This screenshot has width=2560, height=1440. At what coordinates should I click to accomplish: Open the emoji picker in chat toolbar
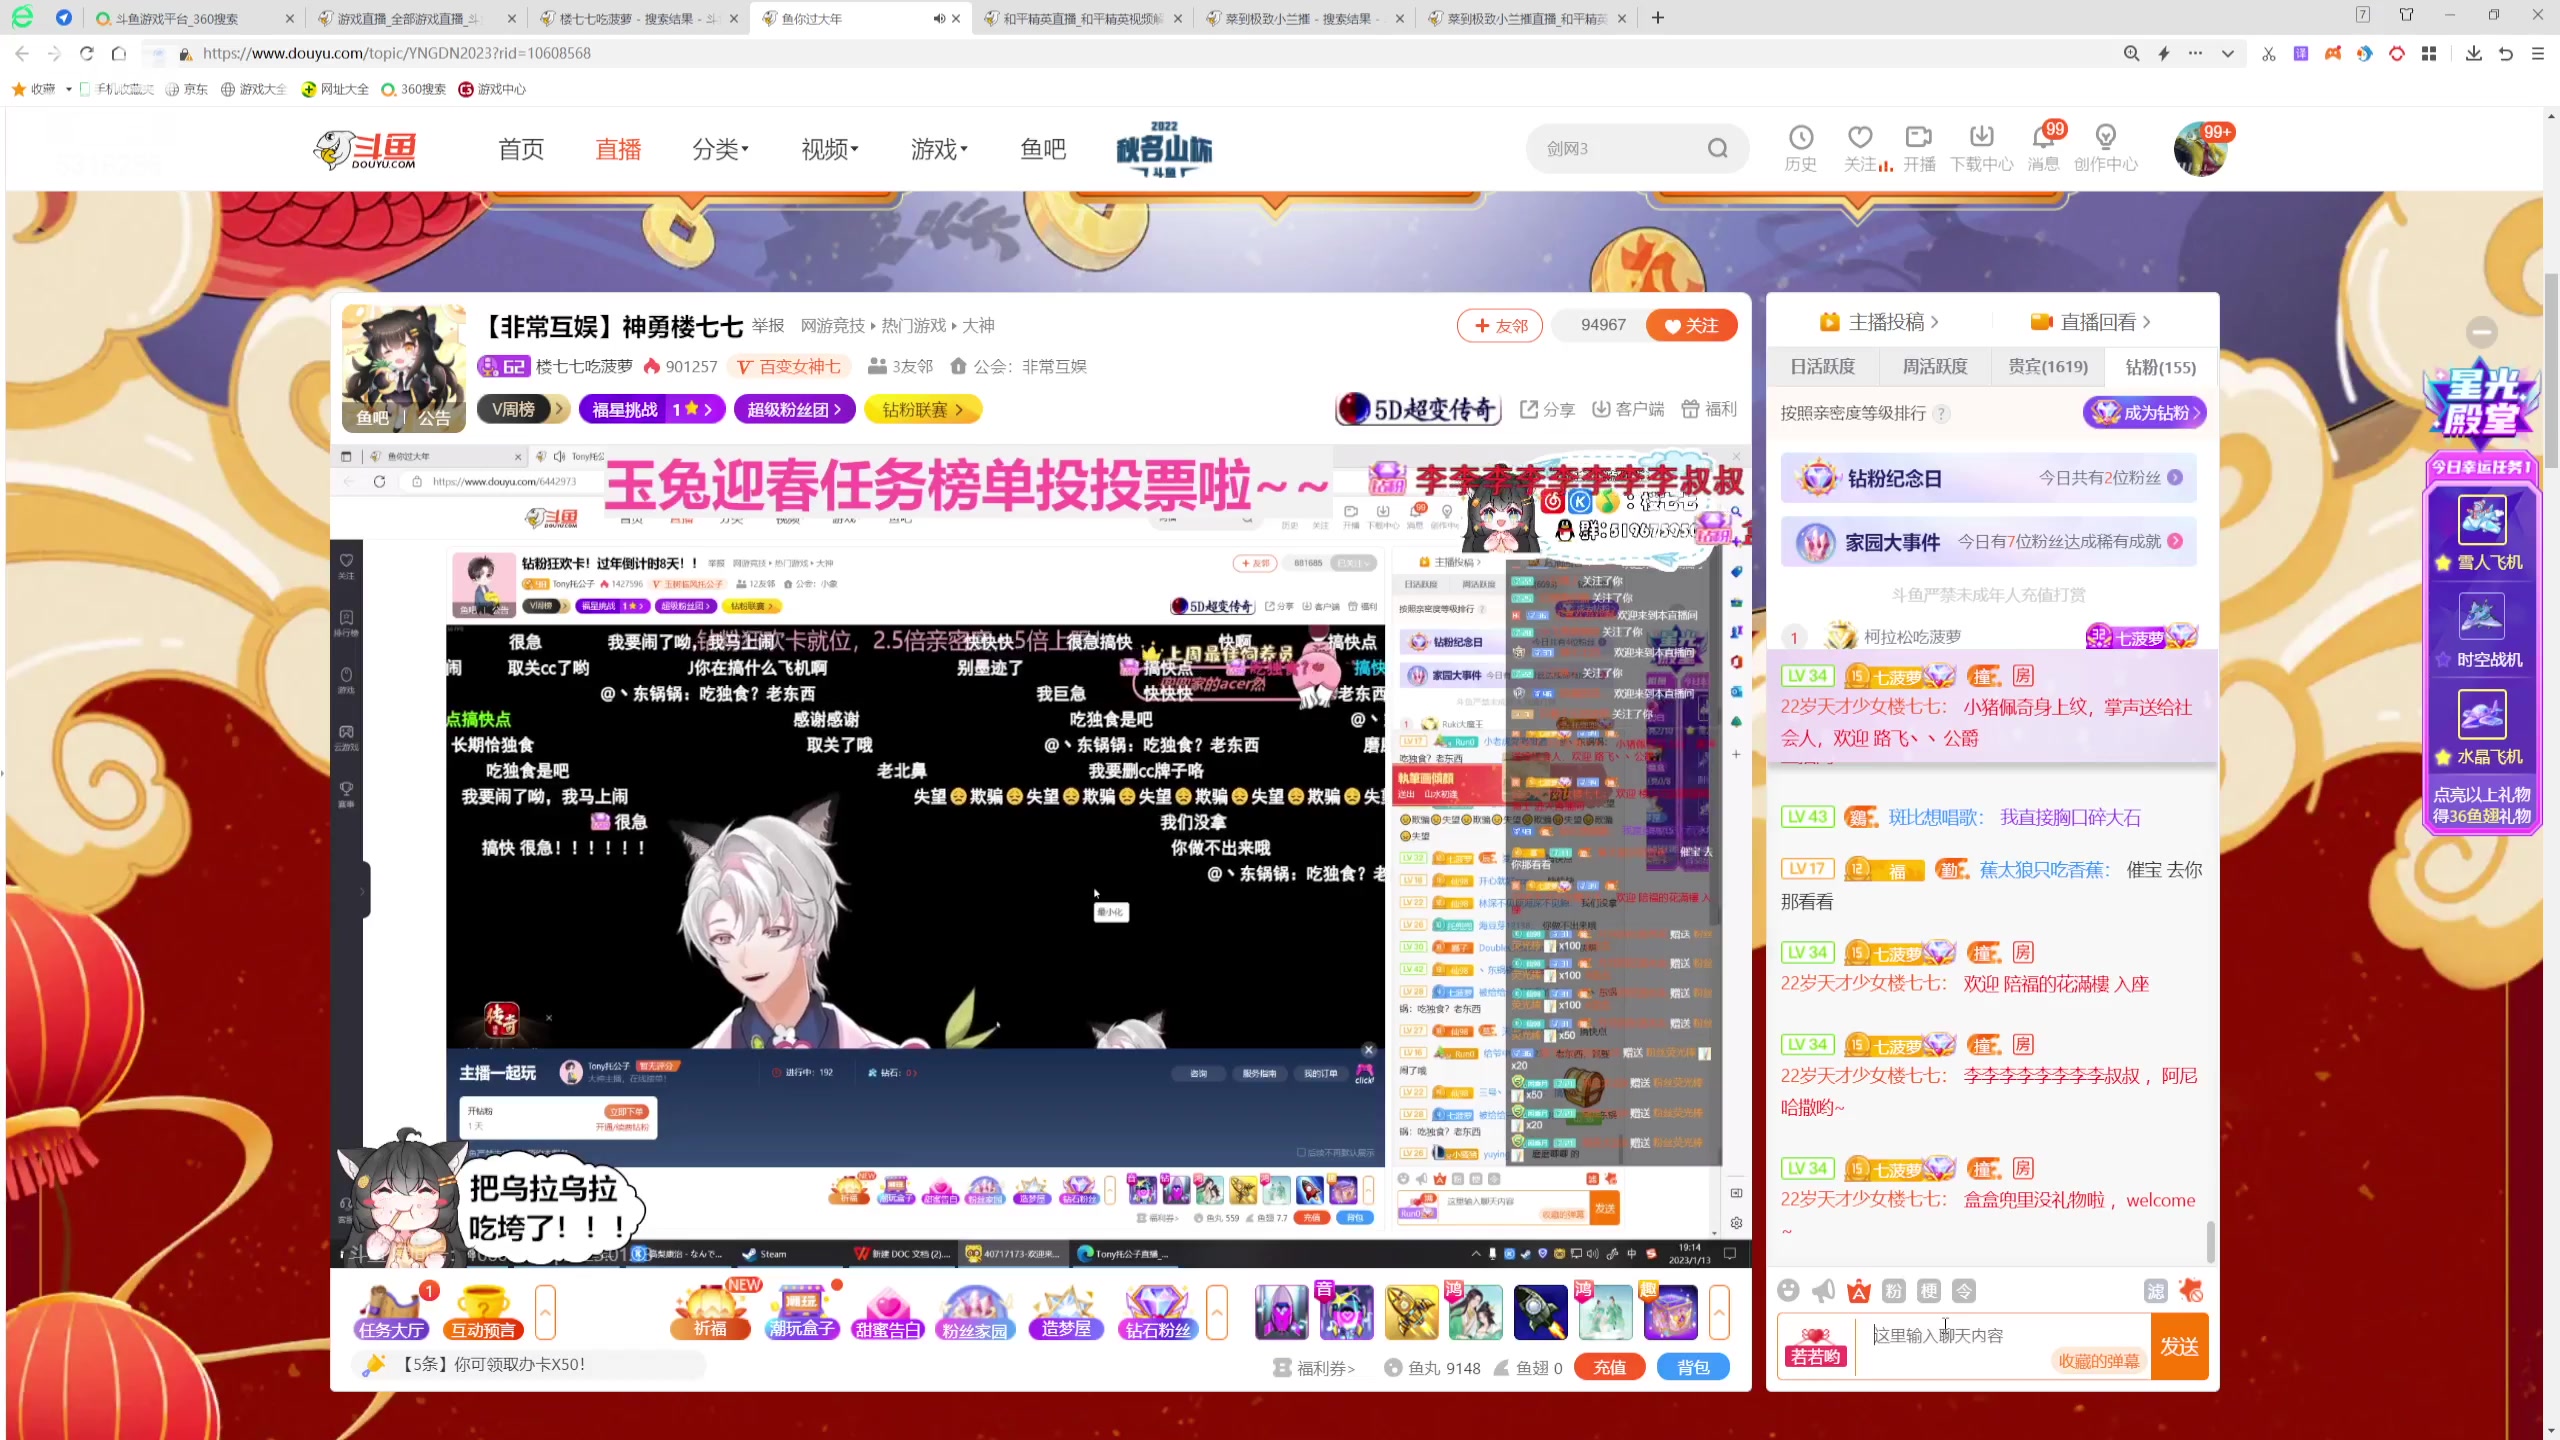(1789, 1291)
